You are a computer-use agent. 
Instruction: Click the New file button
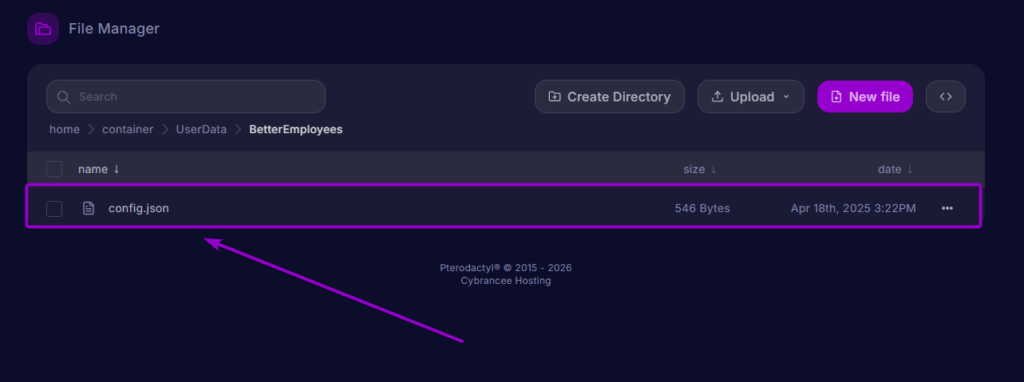point(865,97)
